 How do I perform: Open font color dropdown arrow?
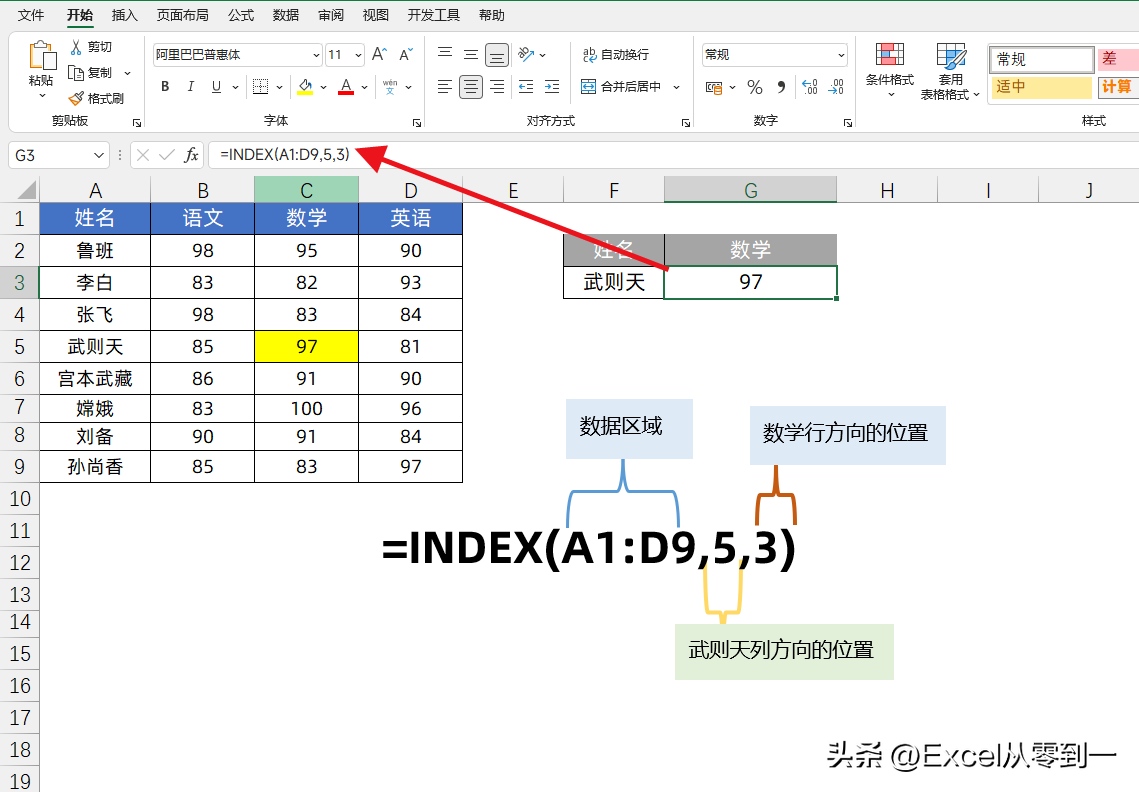point(365,87)
